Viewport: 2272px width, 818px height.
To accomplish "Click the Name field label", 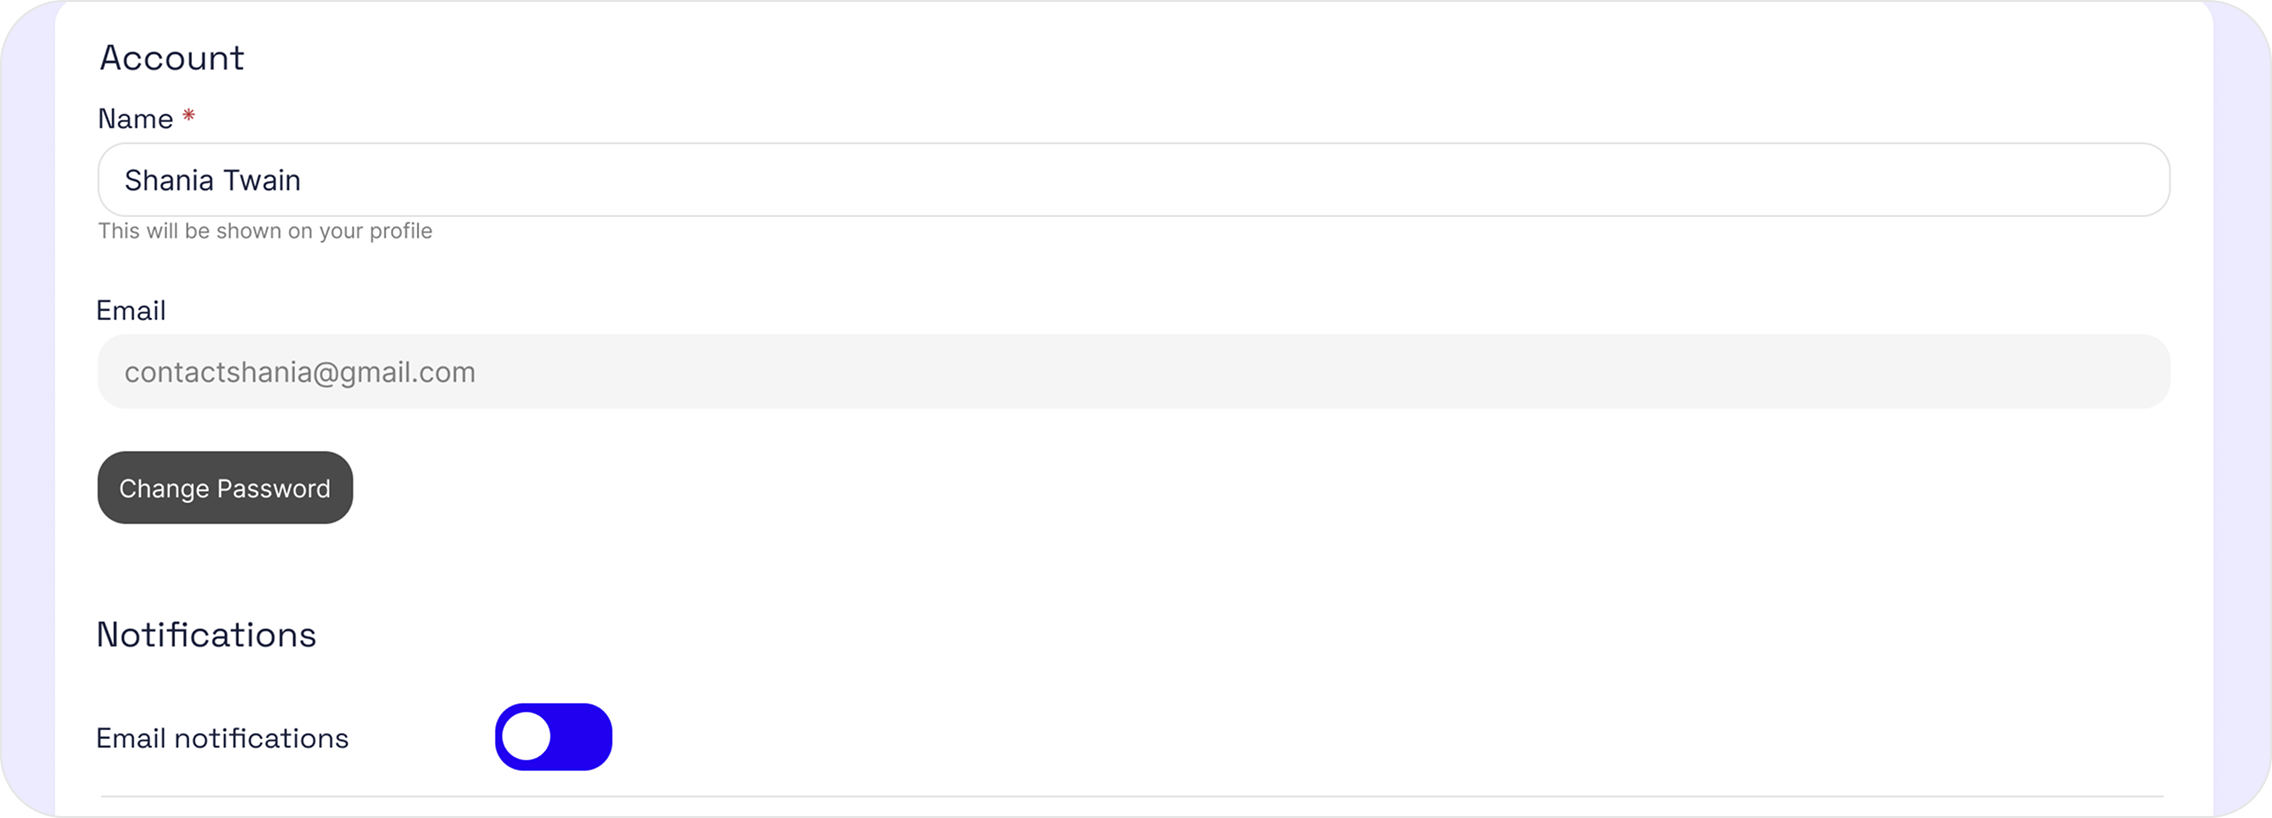I will (x=134, y=118).
